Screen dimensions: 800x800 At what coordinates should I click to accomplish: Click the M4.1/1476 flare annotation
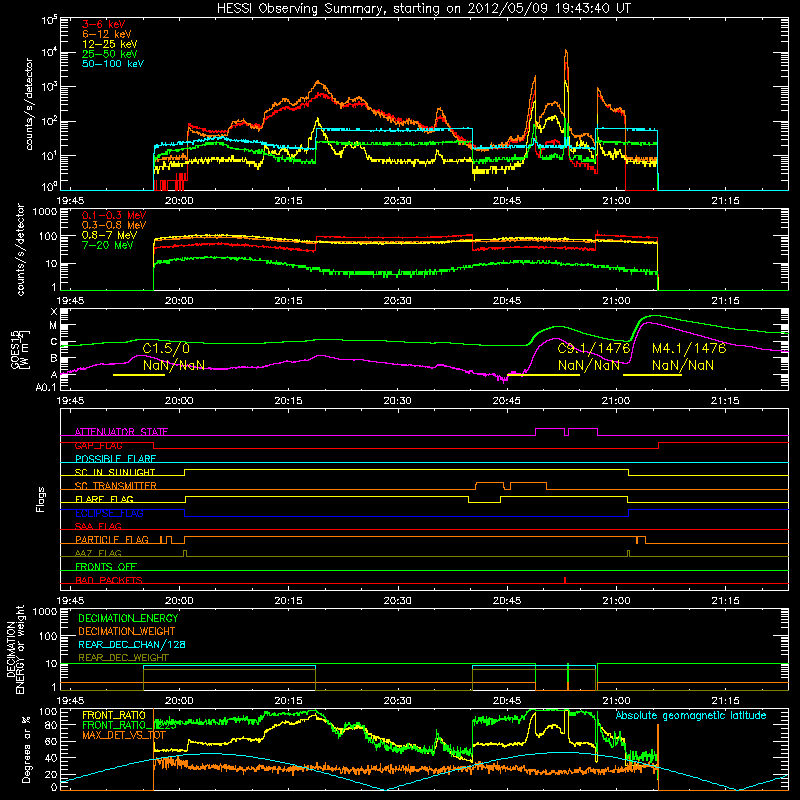pyautogui.click(x=689, y=348)
